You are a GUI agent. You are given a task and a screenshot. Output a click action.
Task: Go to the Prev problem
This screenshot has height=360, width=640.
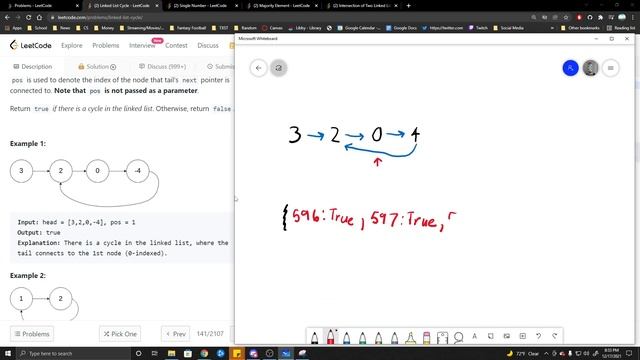(x=176, y=334)
